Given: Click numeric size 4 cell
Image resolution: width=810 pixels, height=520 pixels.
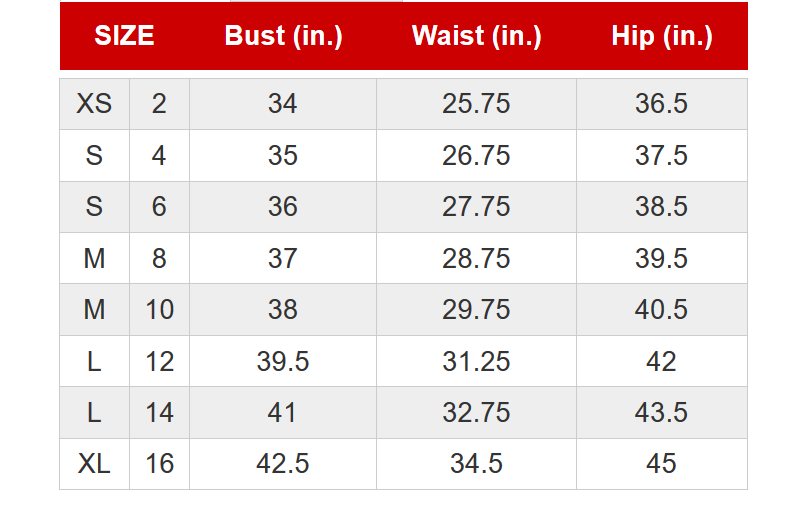Looking at the screenshot, I should (x=159, y=155).
